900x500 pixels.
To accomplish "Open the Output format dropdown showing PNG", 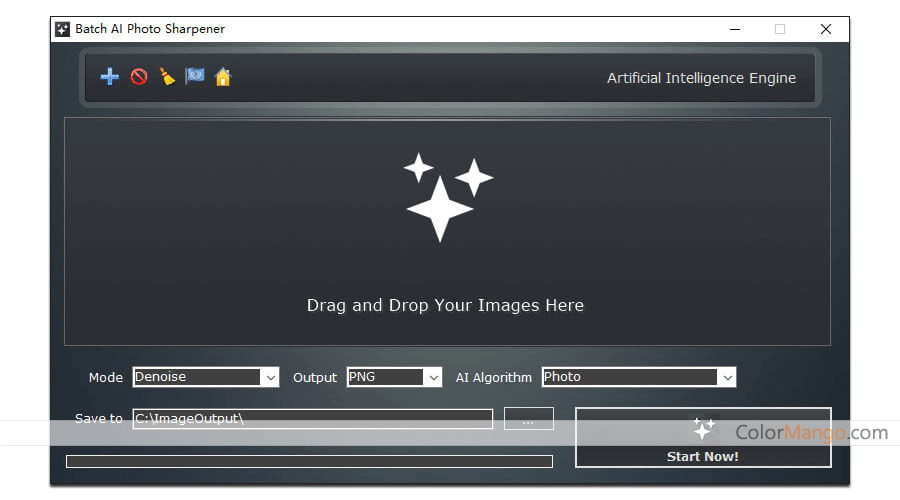I will point(432,377).
